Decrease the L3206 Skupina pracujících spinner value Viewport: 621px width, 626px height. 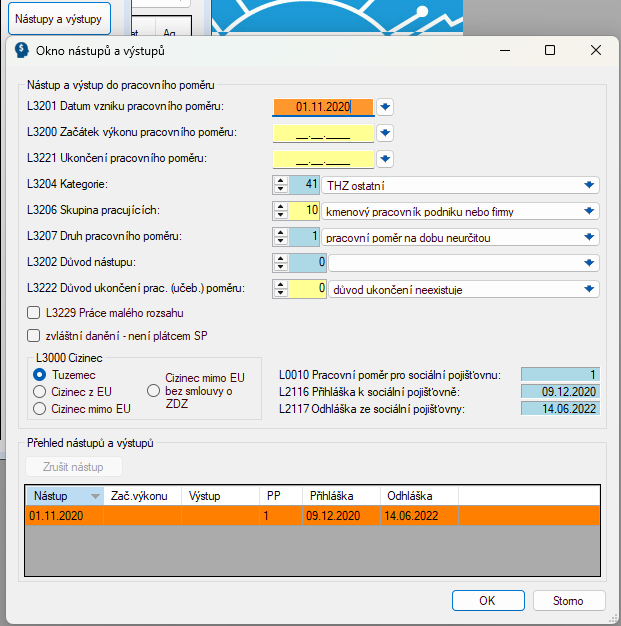[281, 215]
